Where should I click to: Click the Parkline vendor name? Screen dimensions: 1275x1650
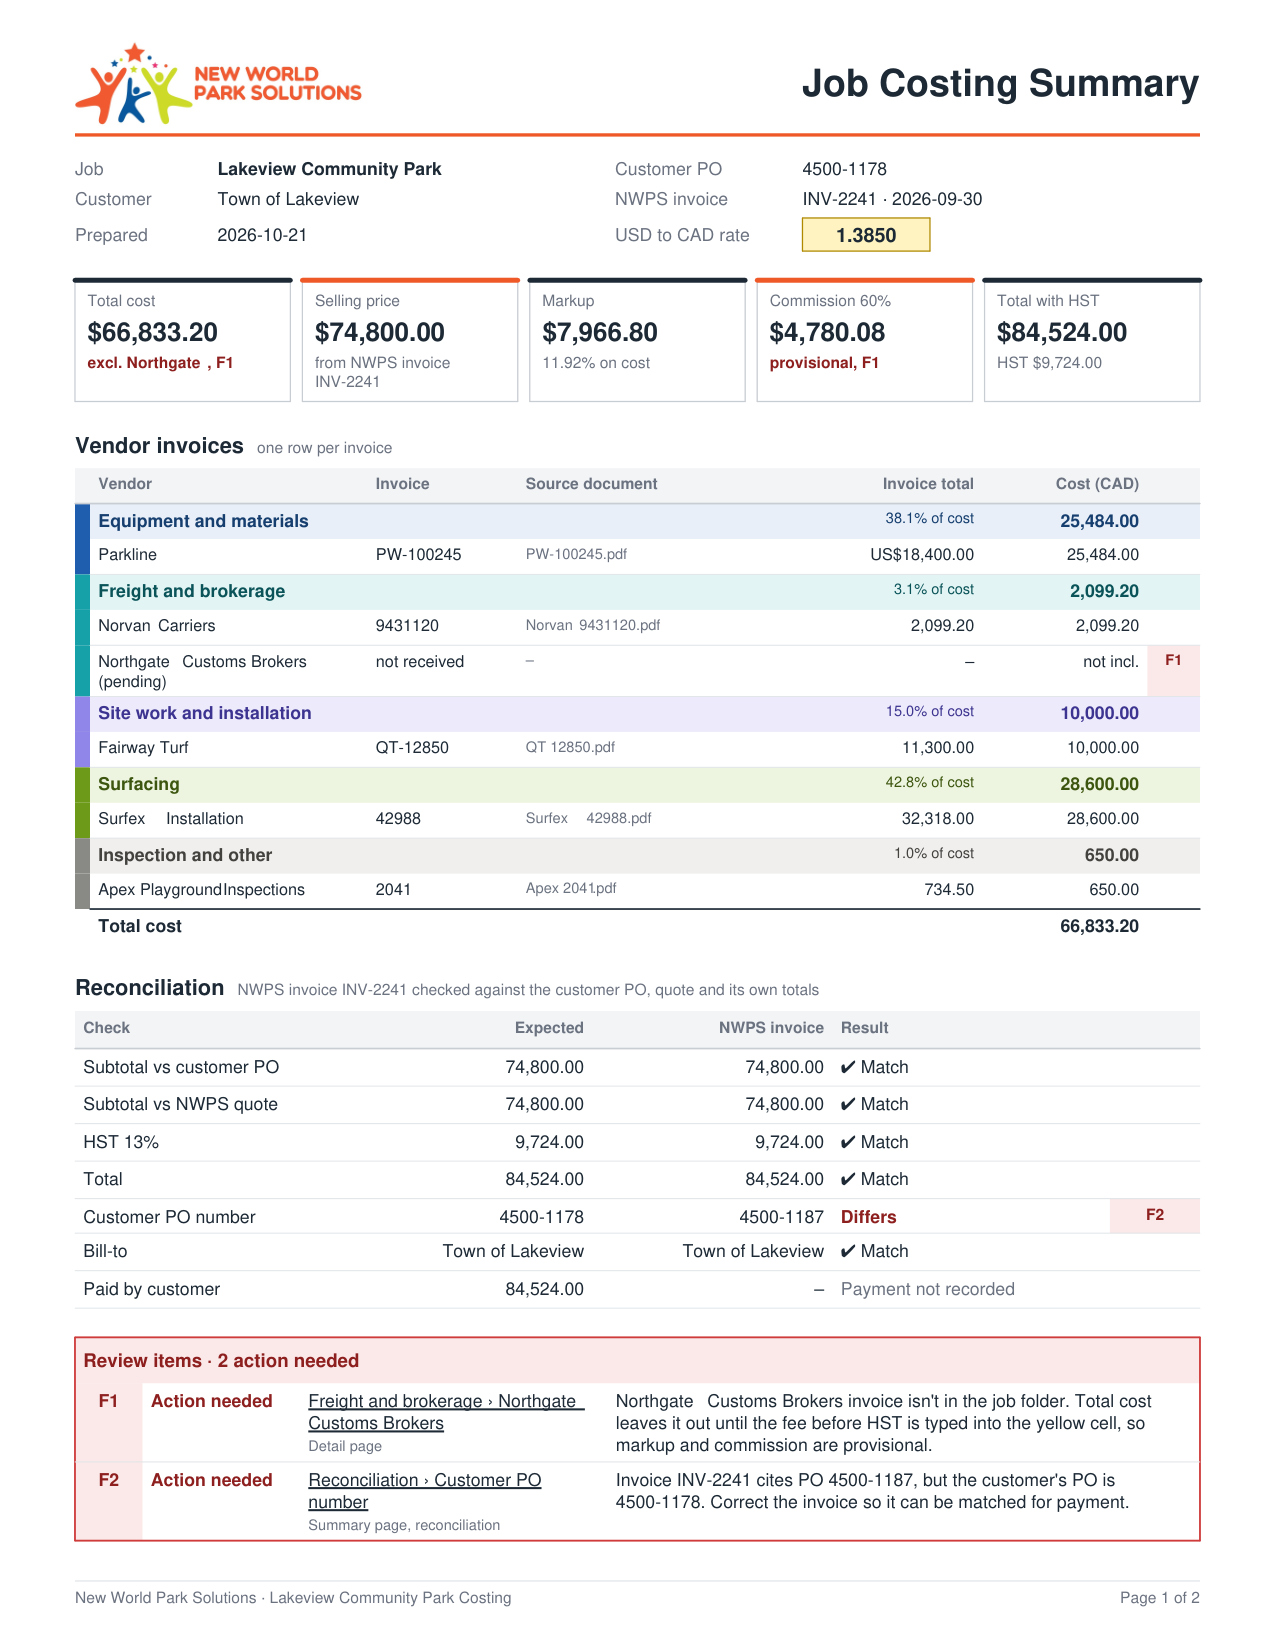pos(128,555)
